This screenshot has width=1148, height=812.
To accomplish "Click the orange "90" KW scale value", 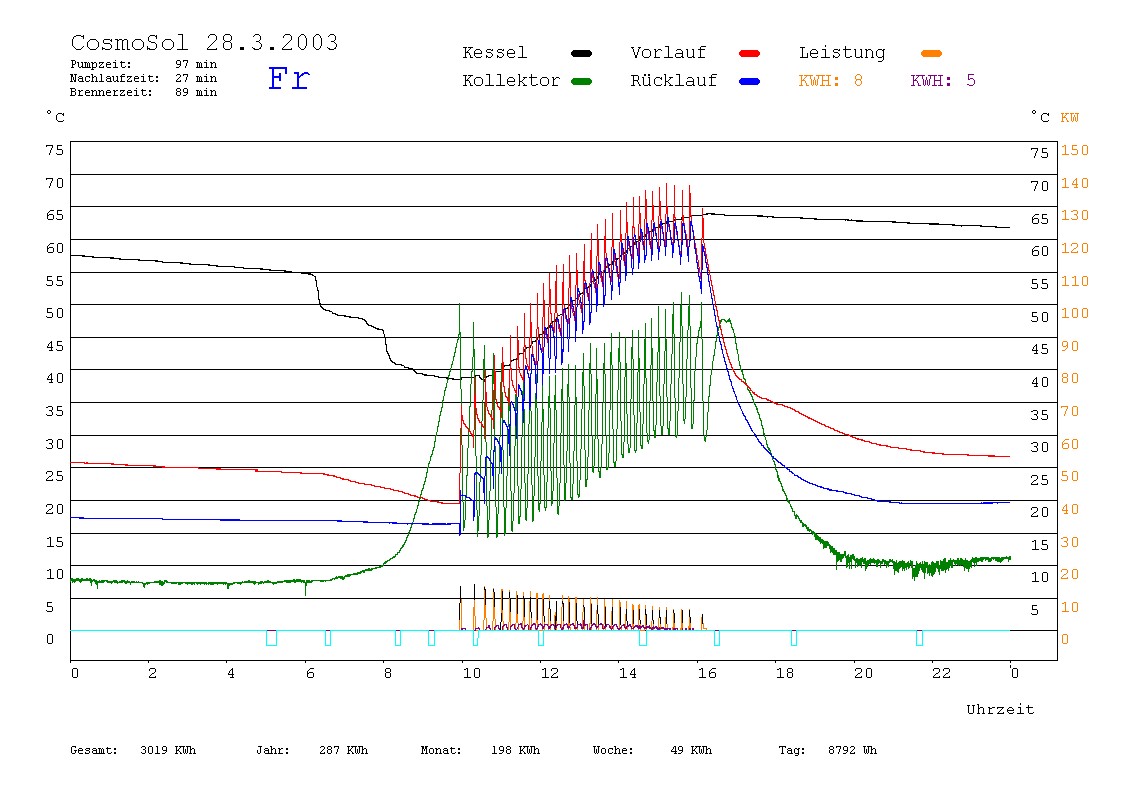I will [x=1070, y=346].
